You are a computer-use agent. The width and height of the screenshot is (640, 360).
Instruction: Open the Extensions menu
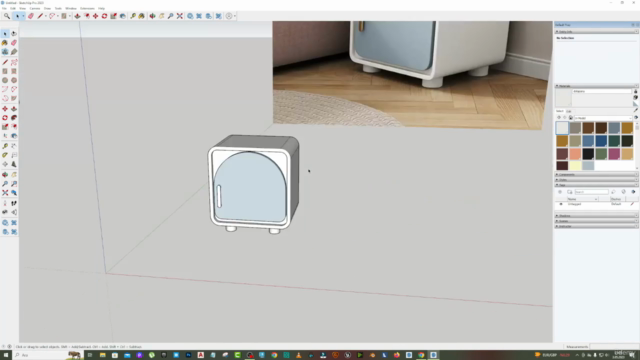point(87,8)
